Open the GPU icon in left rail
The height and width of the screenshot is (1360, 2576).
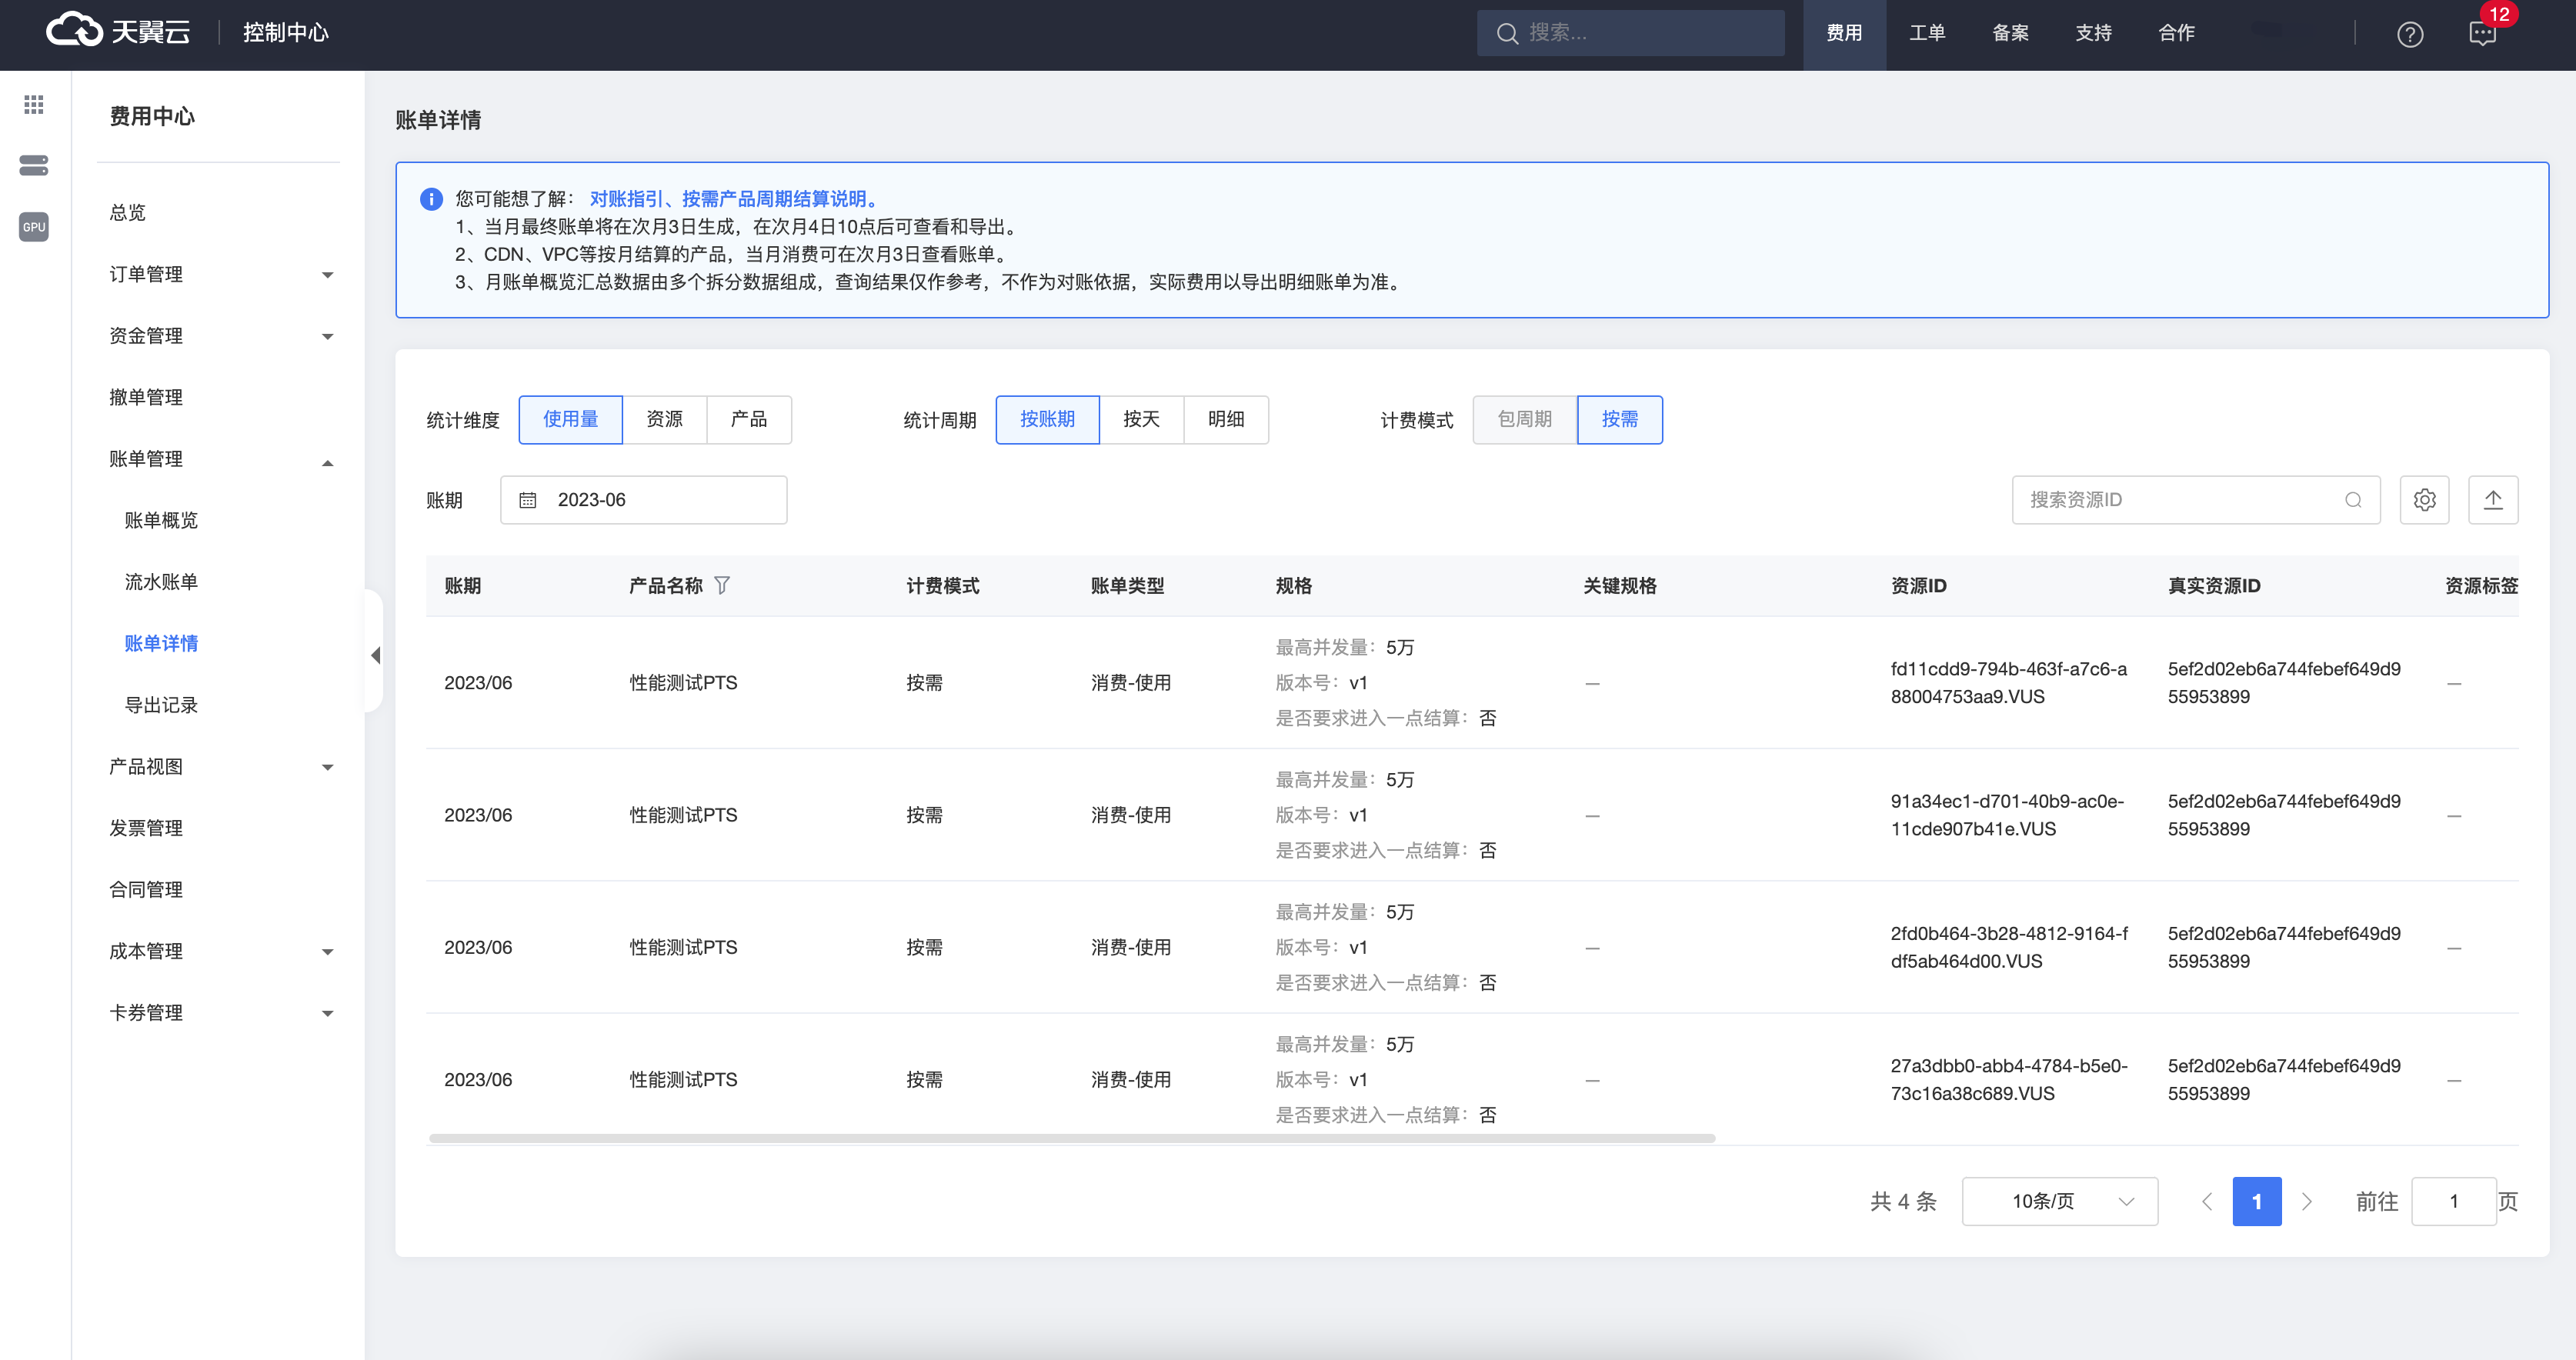pyautogui.click(x=34, y=227)
